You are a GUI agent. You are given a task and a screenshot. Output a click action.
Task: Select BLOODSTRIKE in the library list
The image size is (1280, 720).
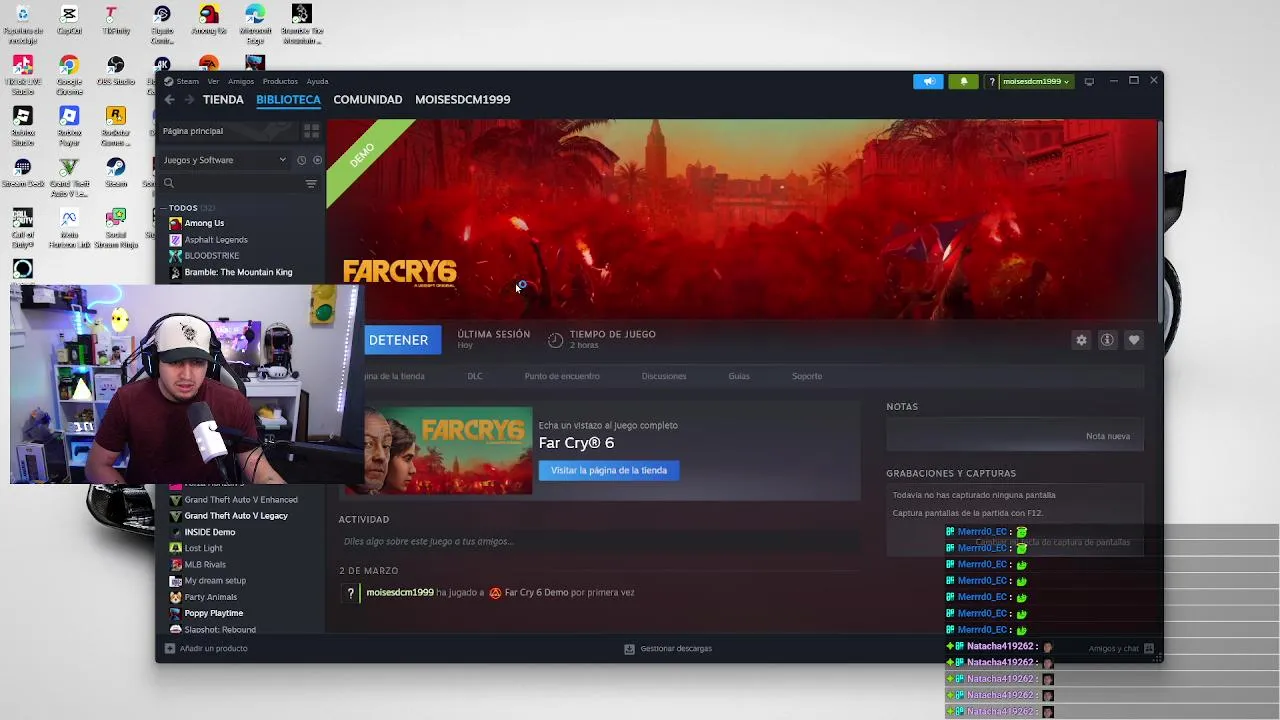211,256
